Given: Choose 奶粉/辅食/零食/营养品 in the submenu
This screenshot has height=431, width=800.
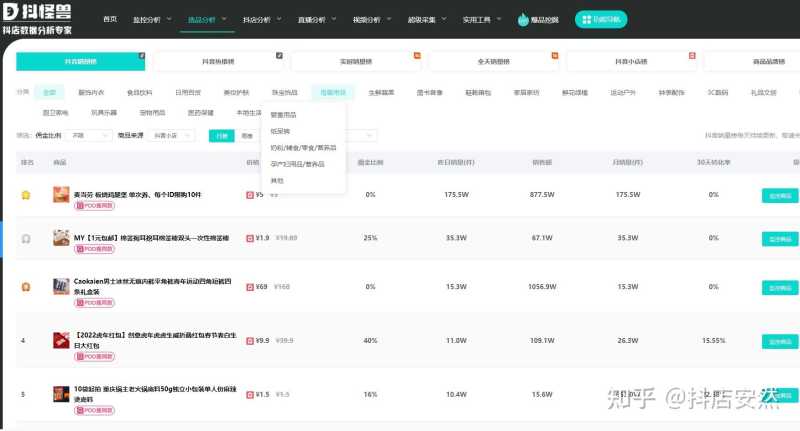Looking at the screenshot, I should 303,147.
